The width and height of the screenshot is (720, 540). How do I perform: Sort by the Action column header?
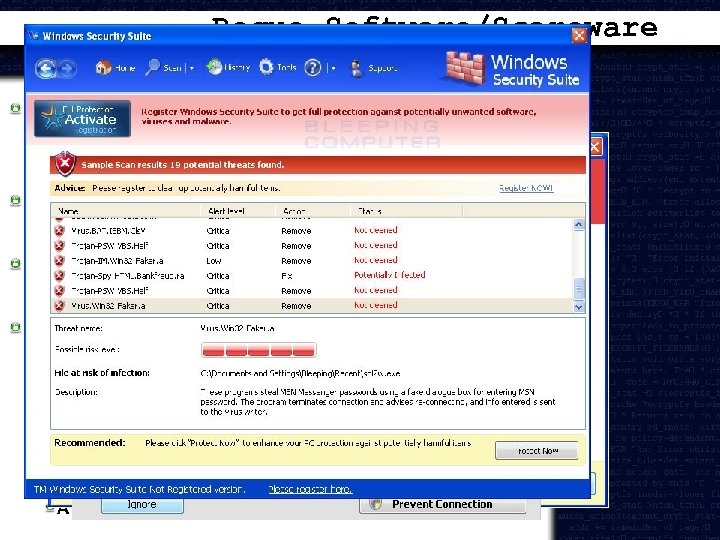coord(312,211)
